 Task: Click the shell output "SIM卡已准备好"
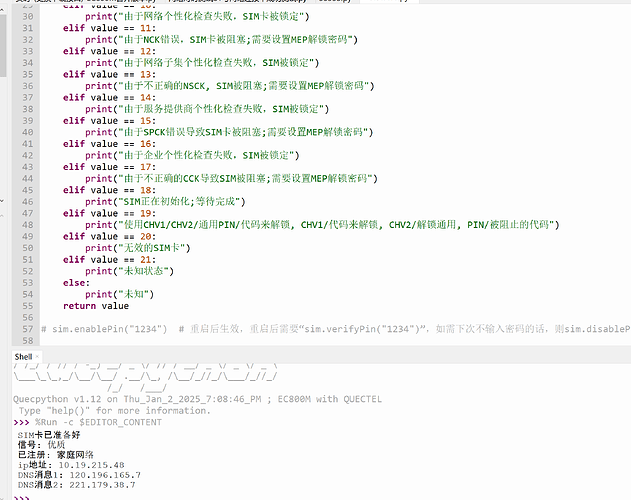pyautogui.click(x=49, y=435)
